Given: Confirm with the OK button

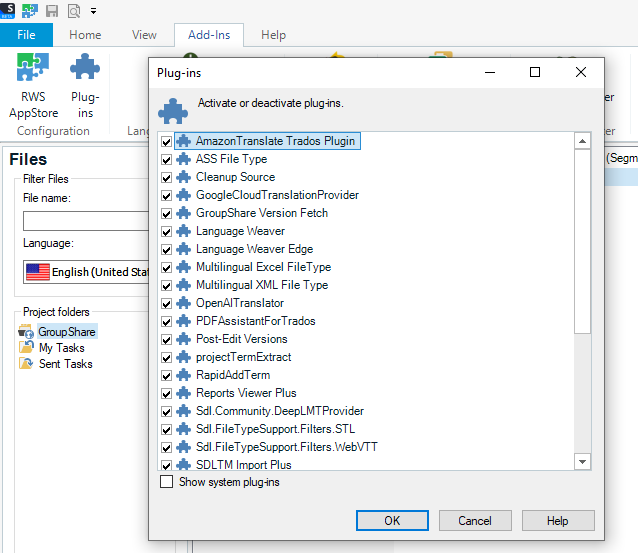Looking at the screenshot, I should coord(392,520).
